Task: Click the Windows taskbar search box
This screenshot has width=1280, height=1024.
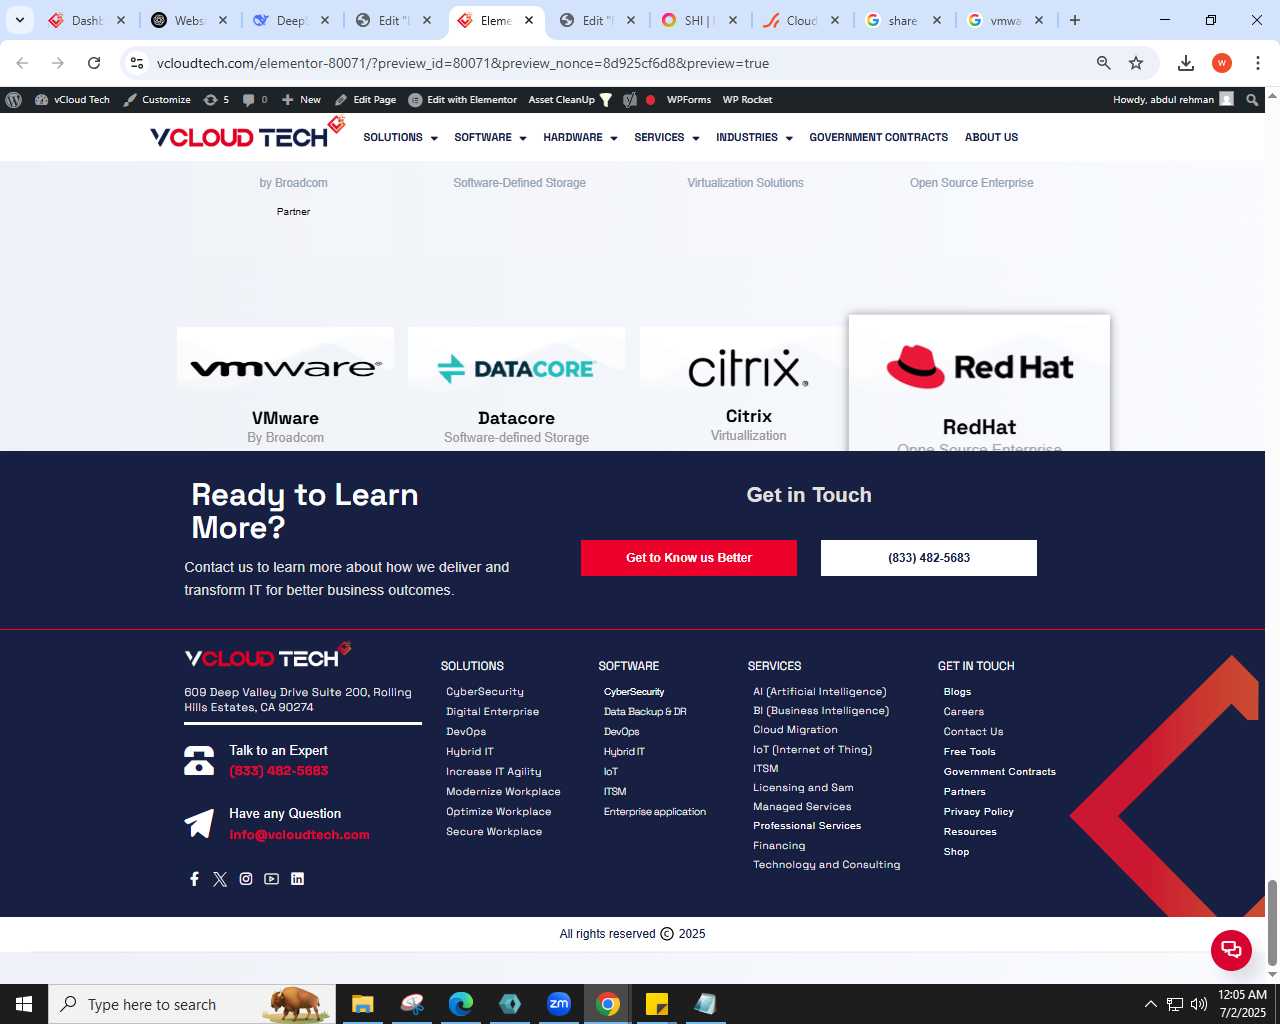Action: point(190,1004)
